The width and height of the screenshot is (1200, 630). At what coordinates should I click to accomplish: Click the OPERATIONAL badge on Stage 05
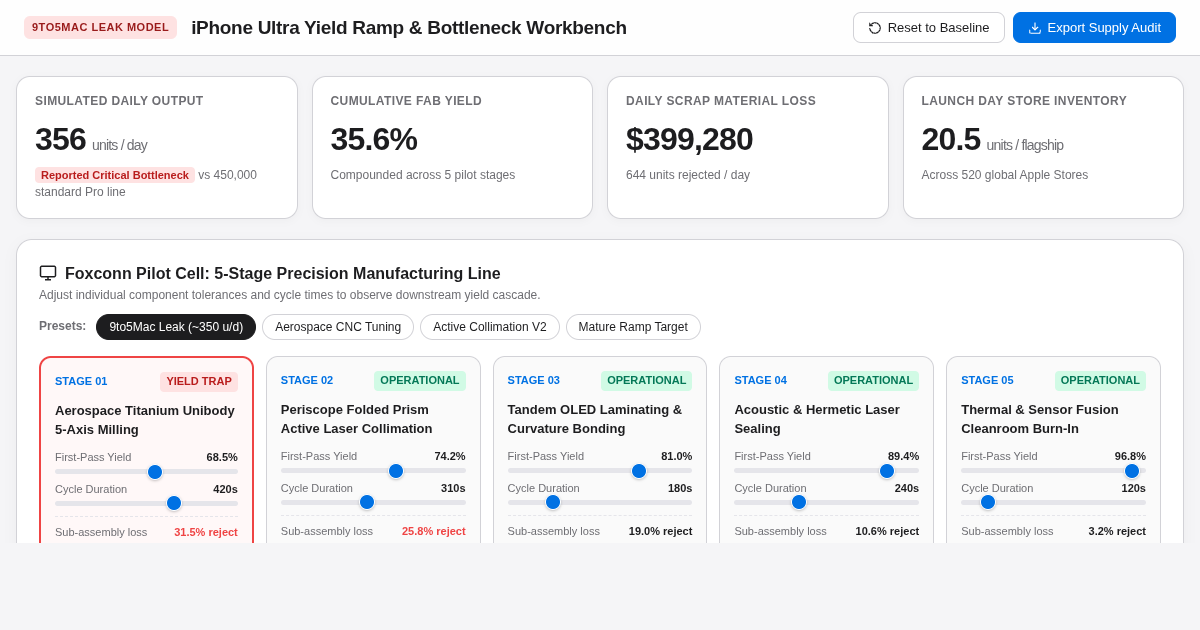pyautogui.click(x=1100, y=381)
